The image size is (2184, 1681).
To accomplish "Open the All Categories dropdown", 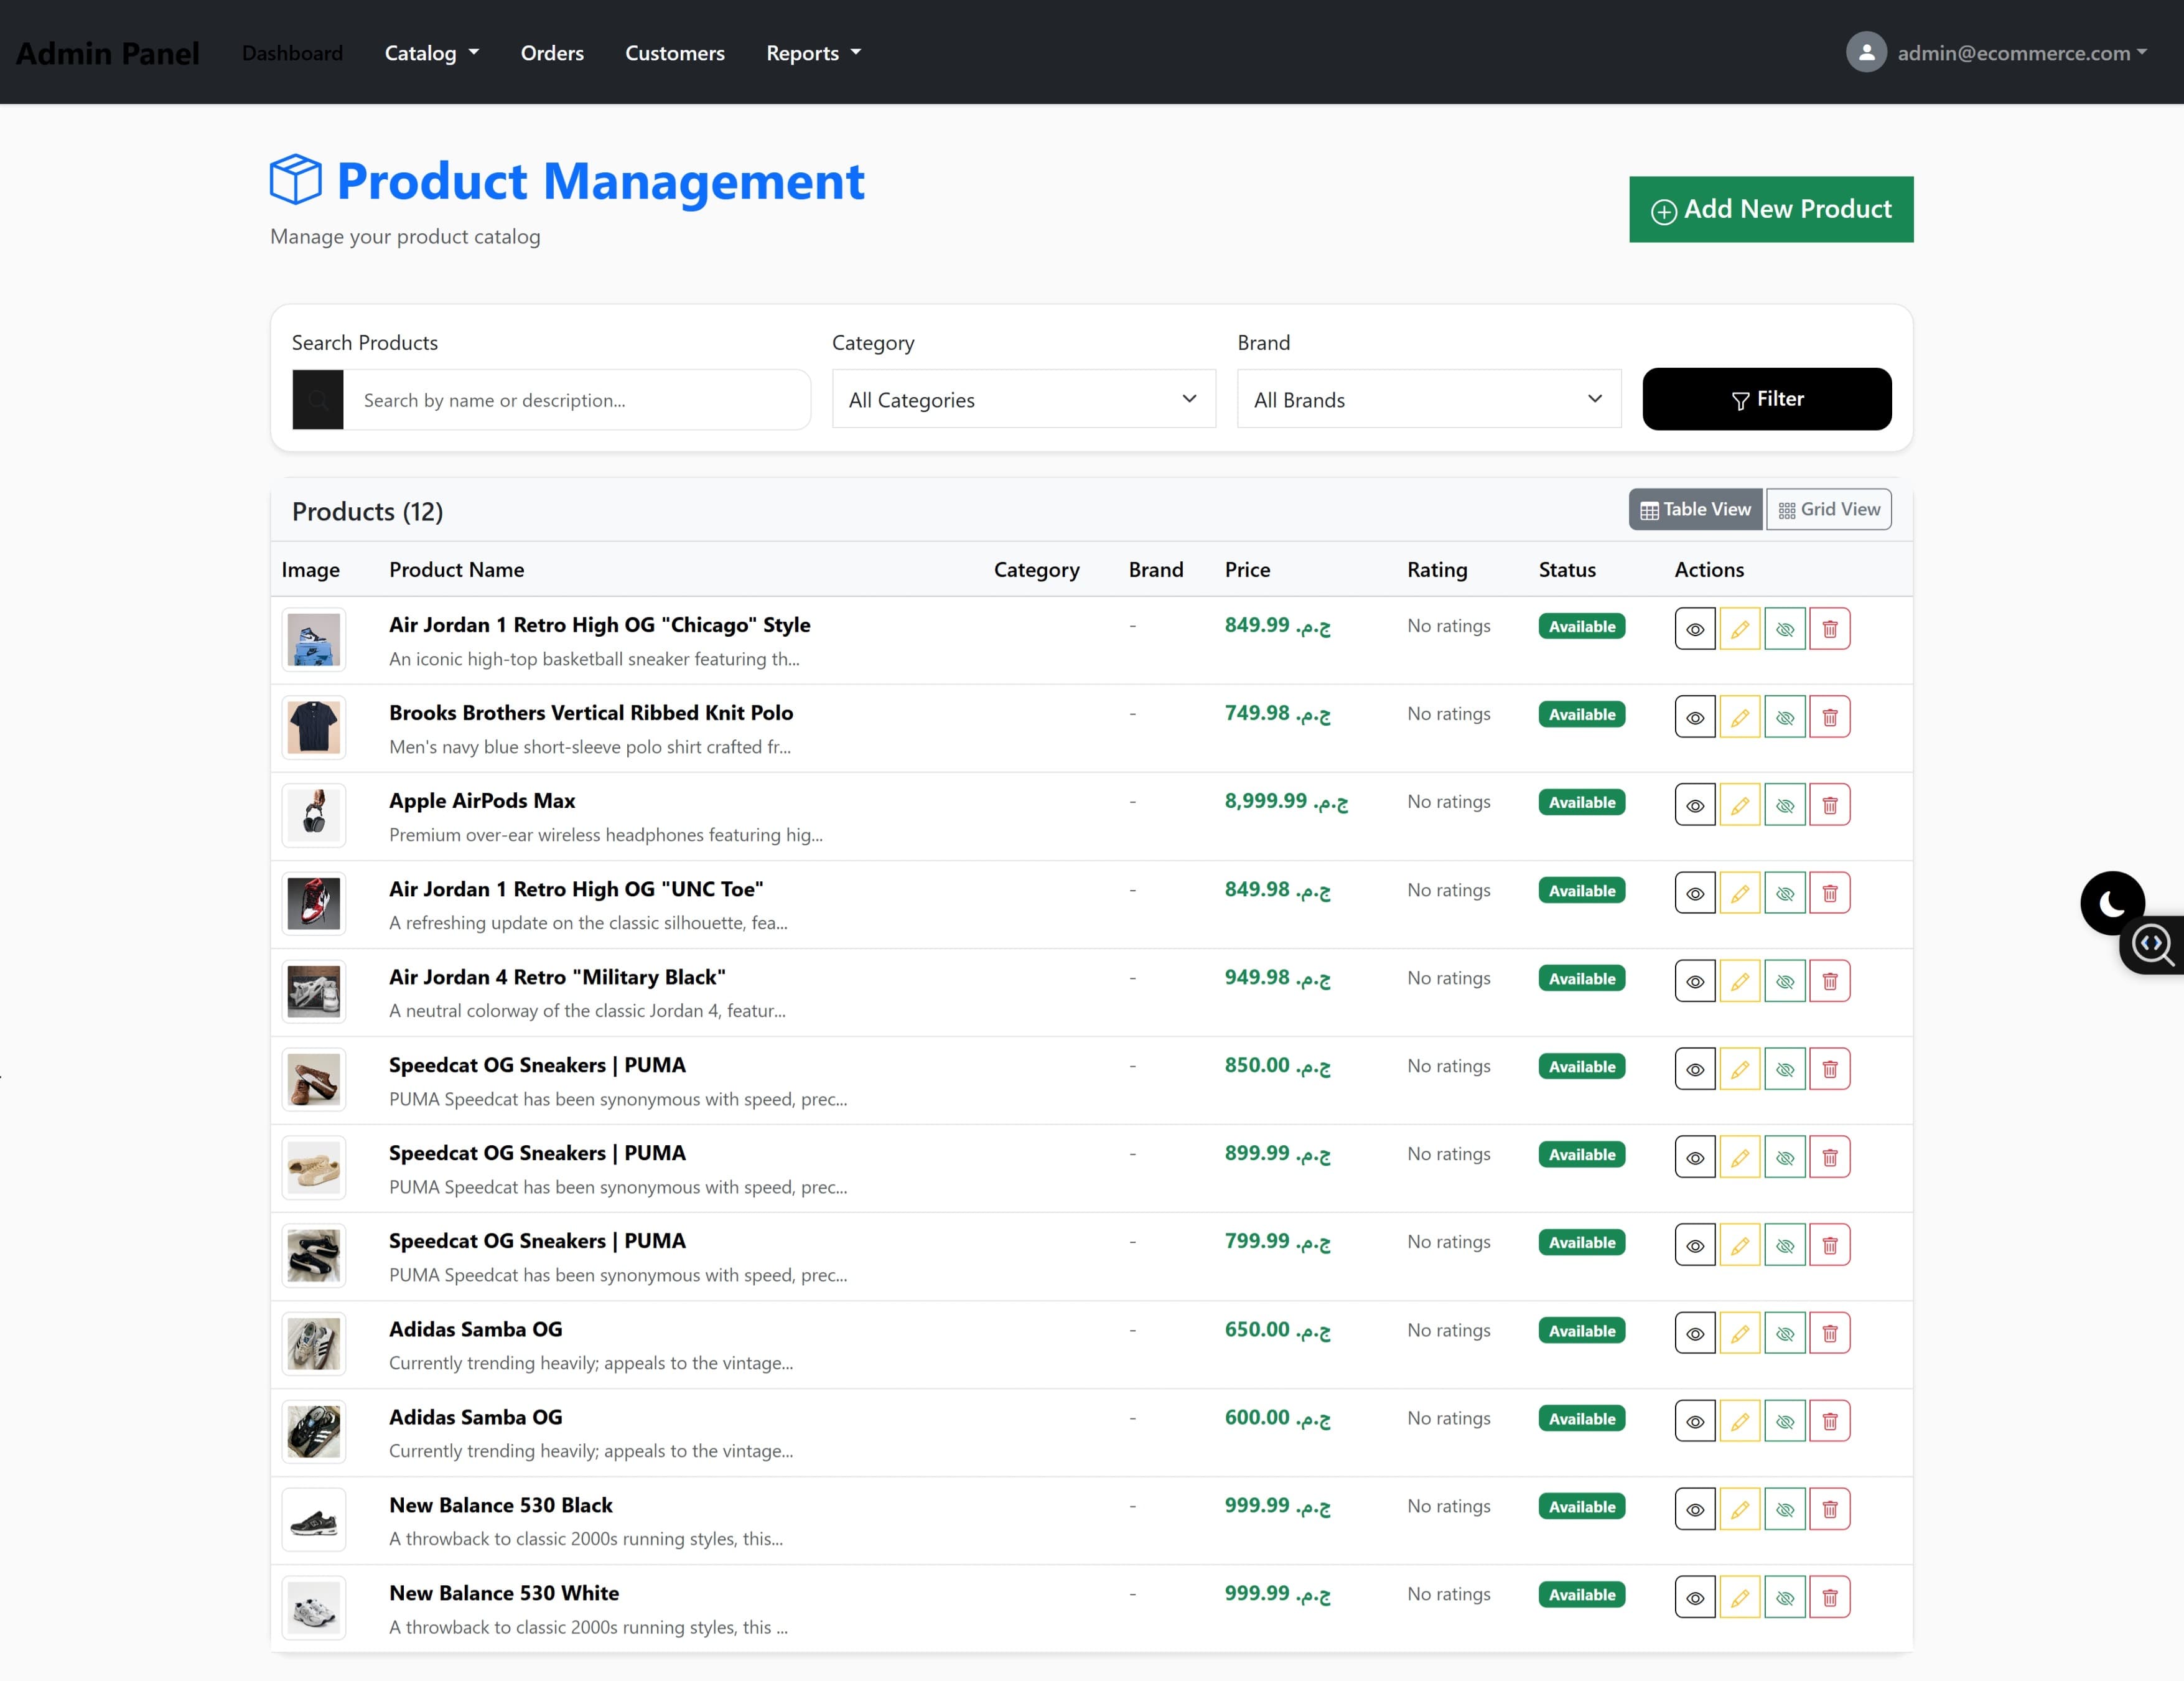I will (1024, 399).
